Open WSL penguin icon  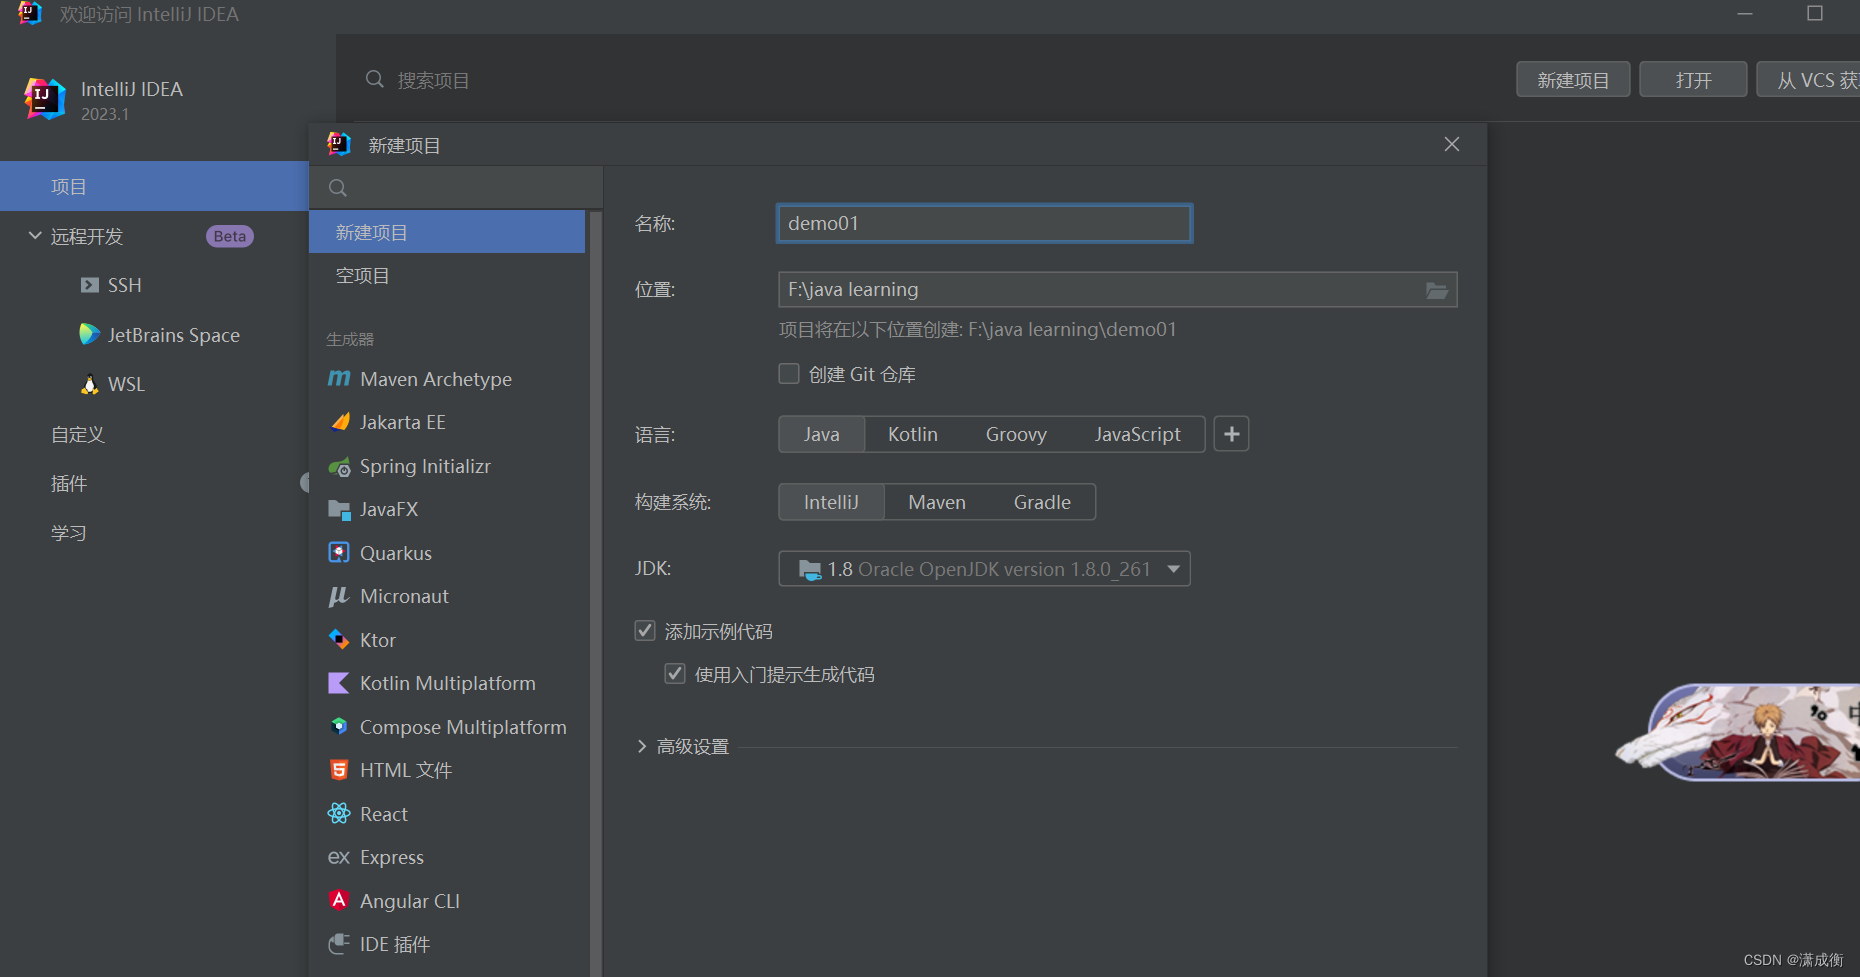point(90,384)
